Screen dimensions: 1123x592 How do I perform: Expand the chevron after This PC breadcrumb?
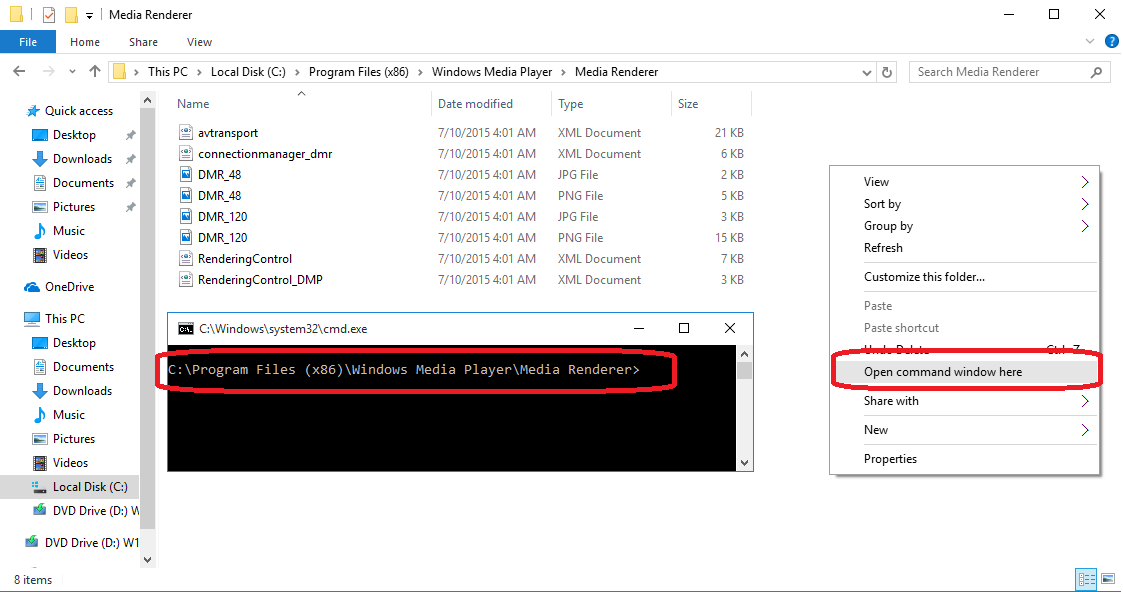(199, 72)
